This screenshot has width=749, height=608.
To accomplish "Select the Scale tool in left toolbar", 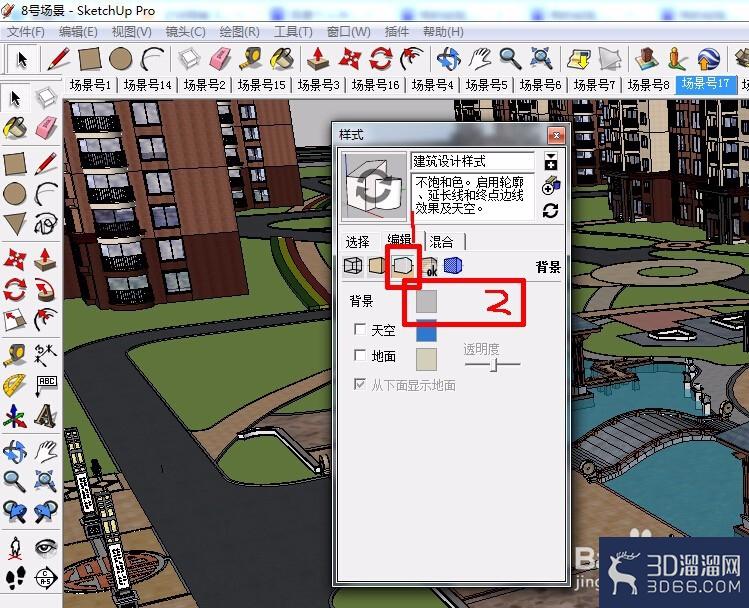I will tap(15, 320).
